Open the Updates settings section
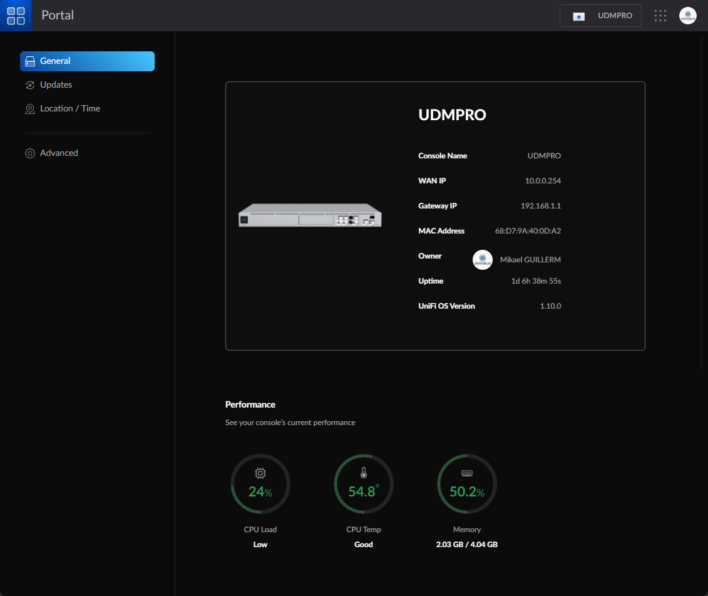This screenshot has width=708, height=596. 56,85
